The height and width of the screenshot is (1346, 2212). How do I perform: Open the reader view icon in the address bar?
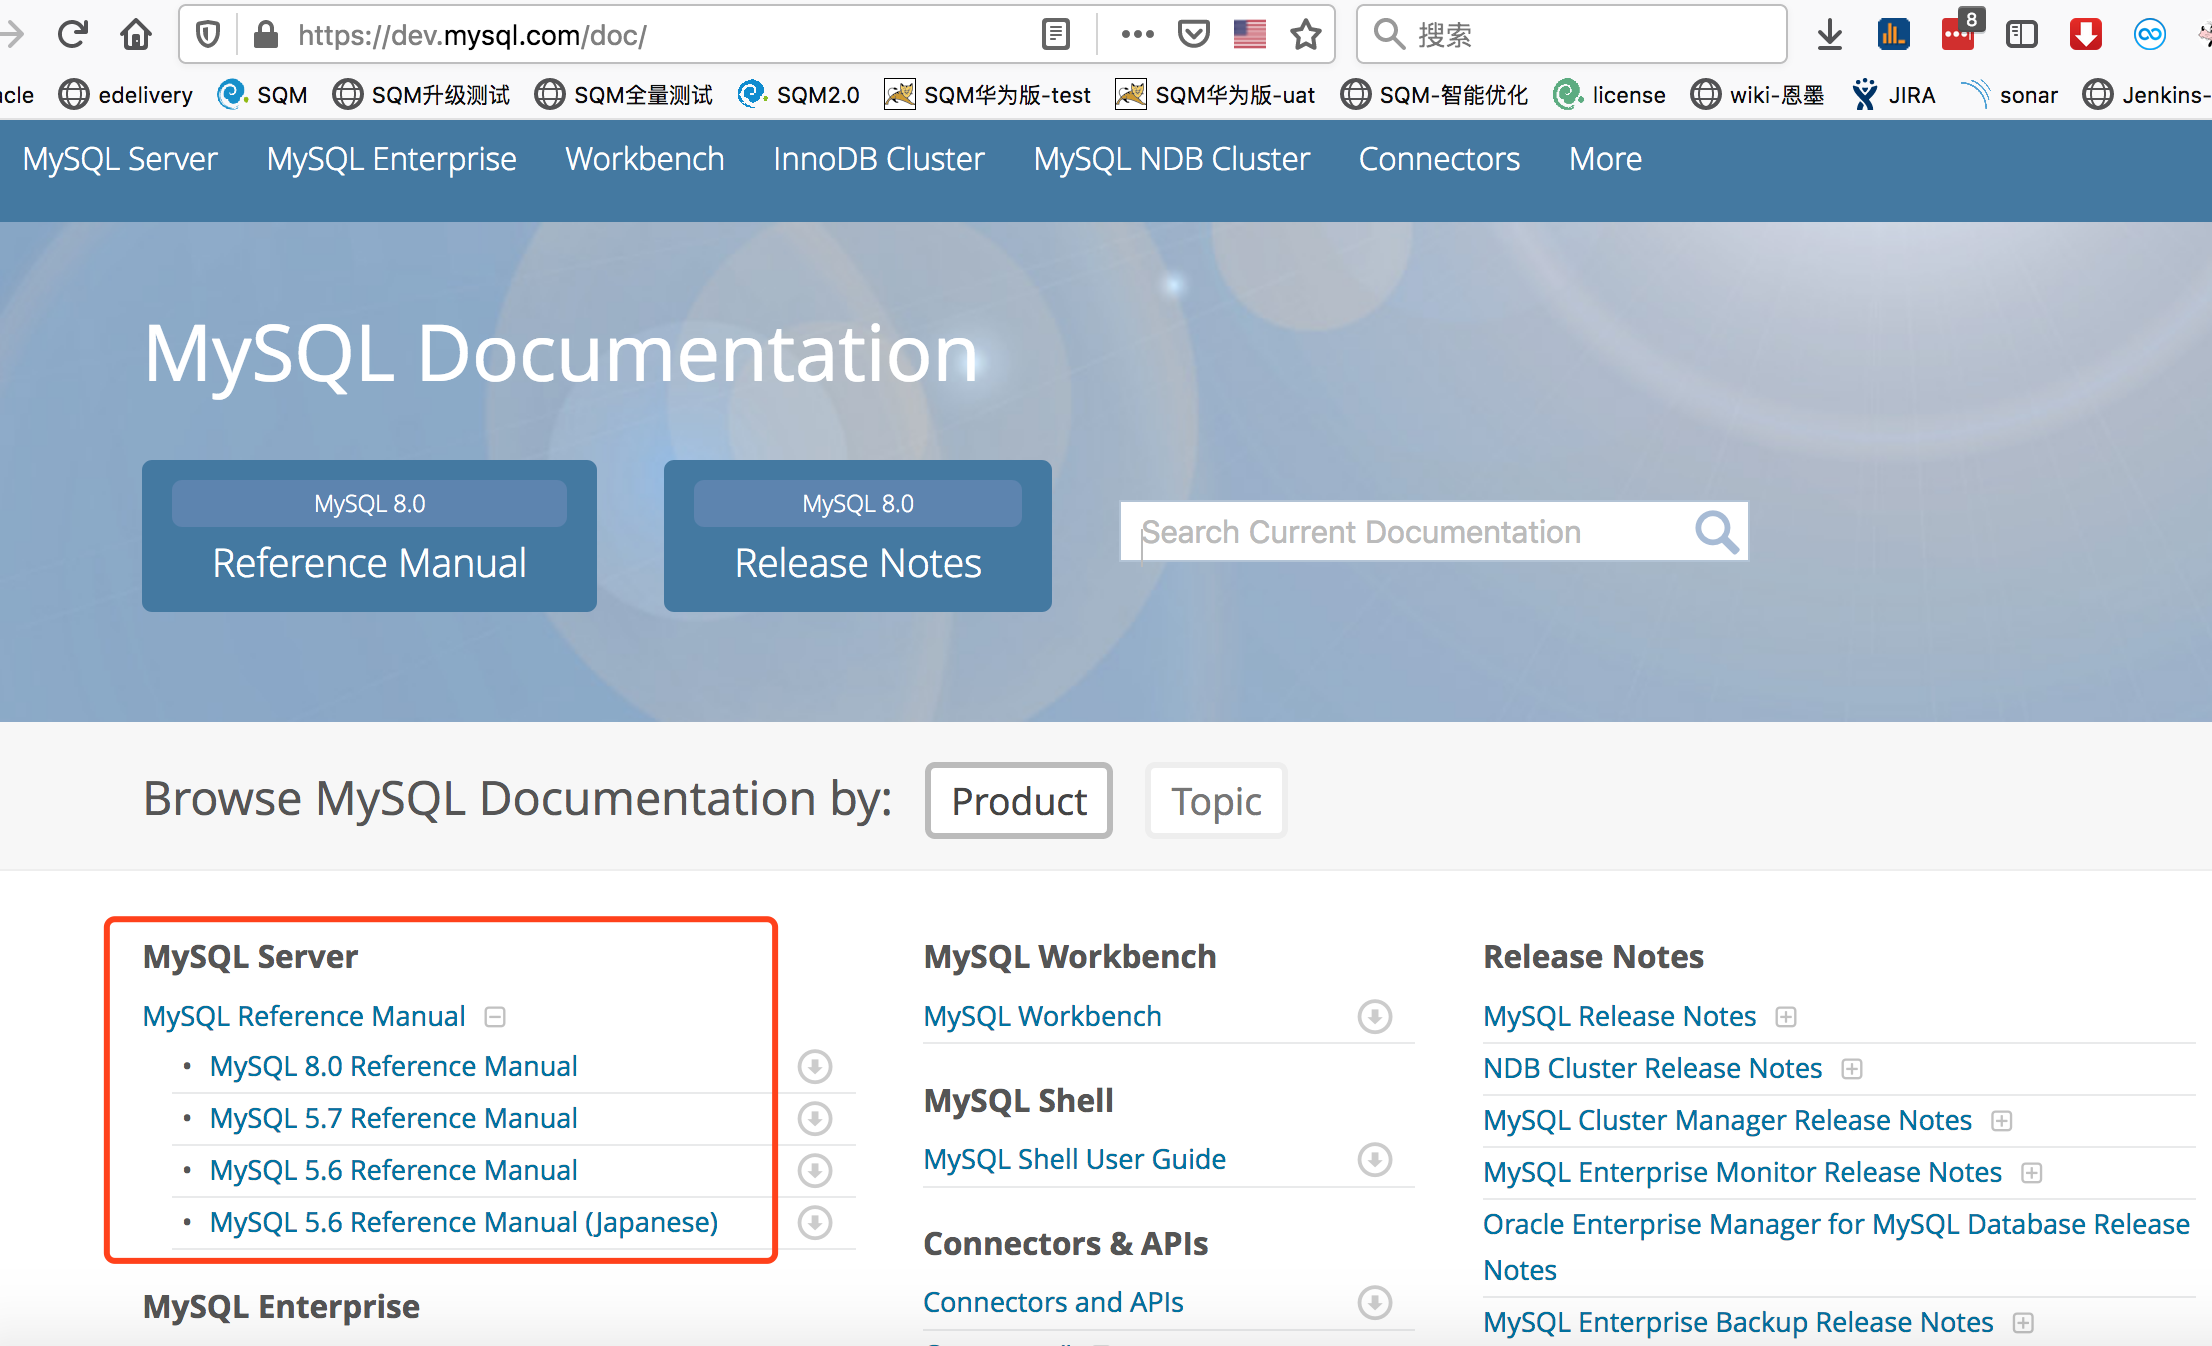pos(1055,35)
